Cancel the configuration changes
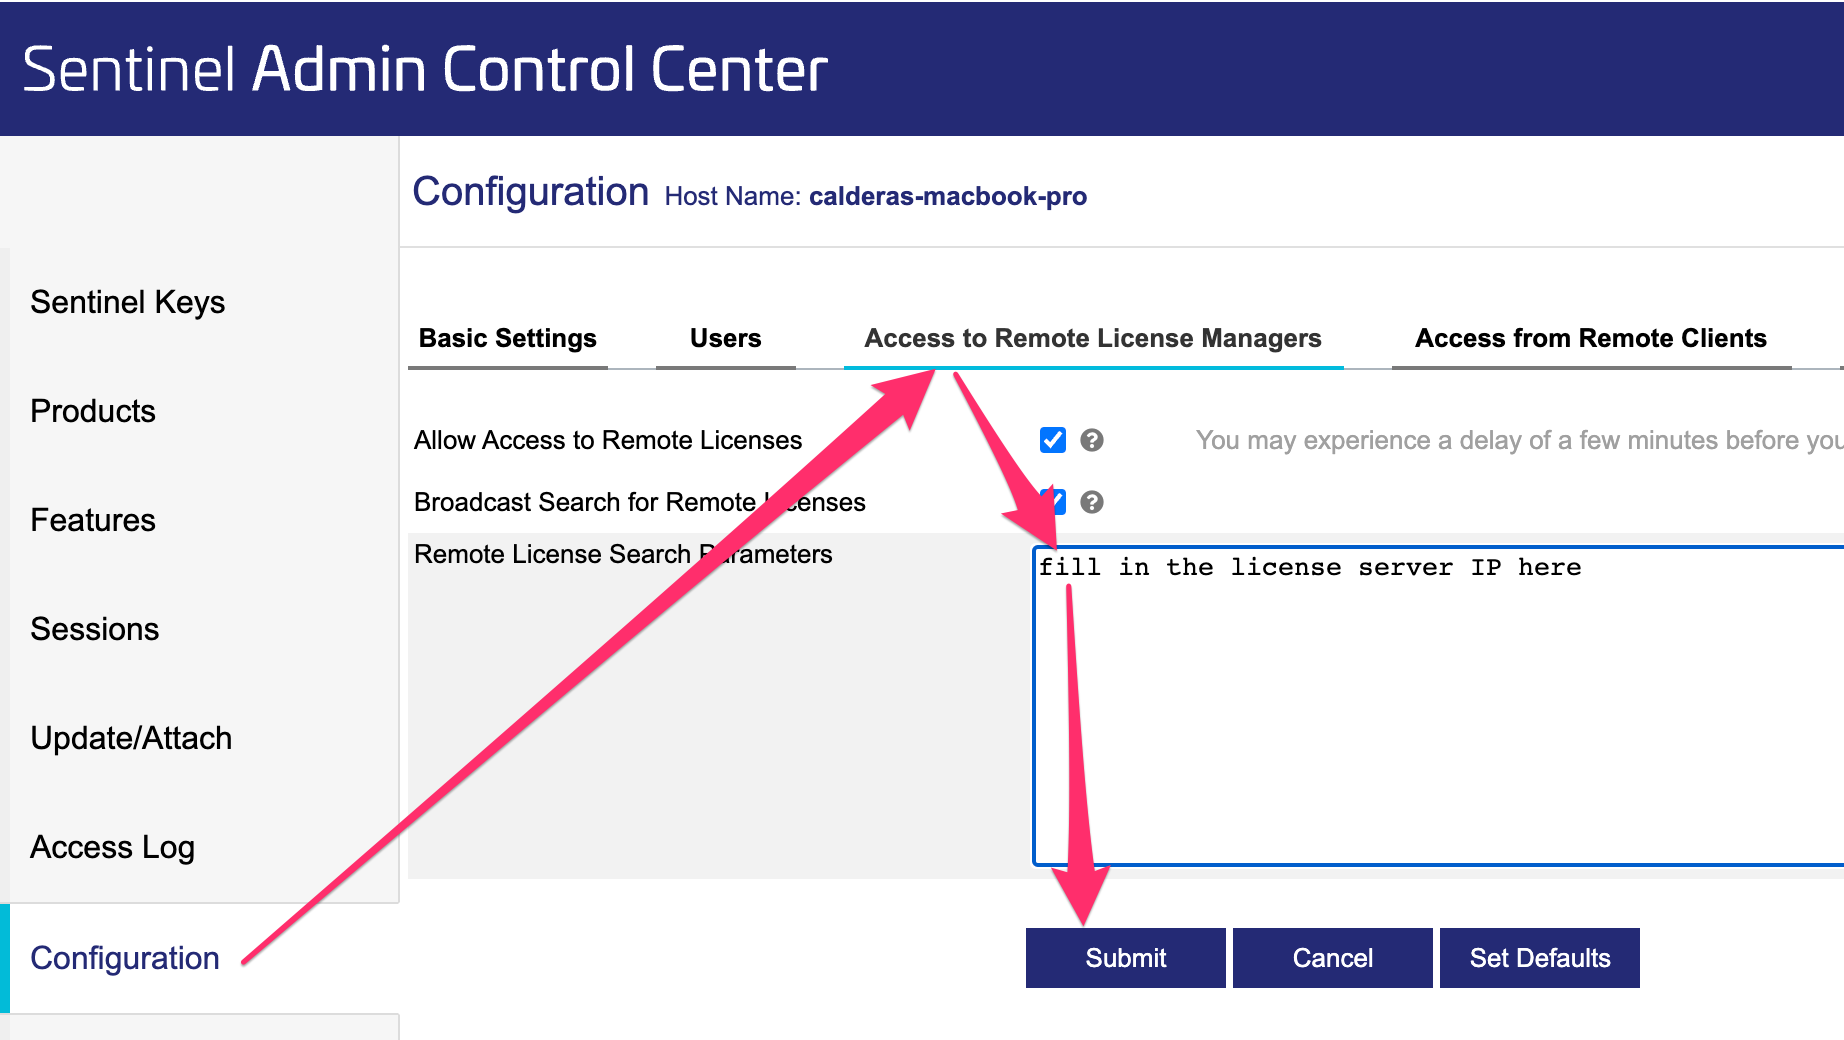 coord(1333,958)
